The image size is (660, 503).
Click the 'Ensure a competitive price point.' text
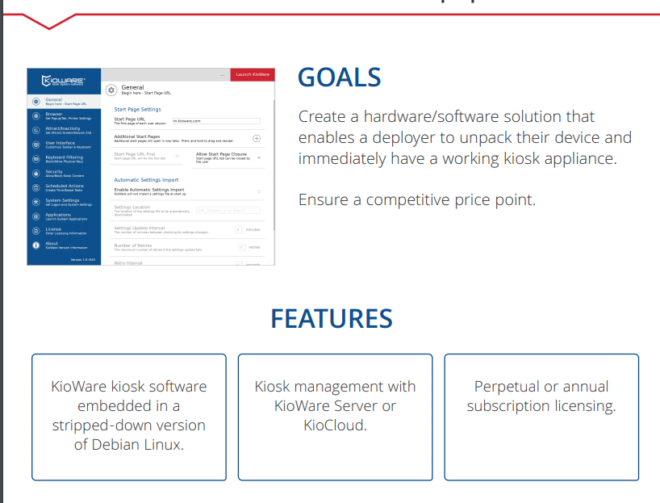pos(417,200)
